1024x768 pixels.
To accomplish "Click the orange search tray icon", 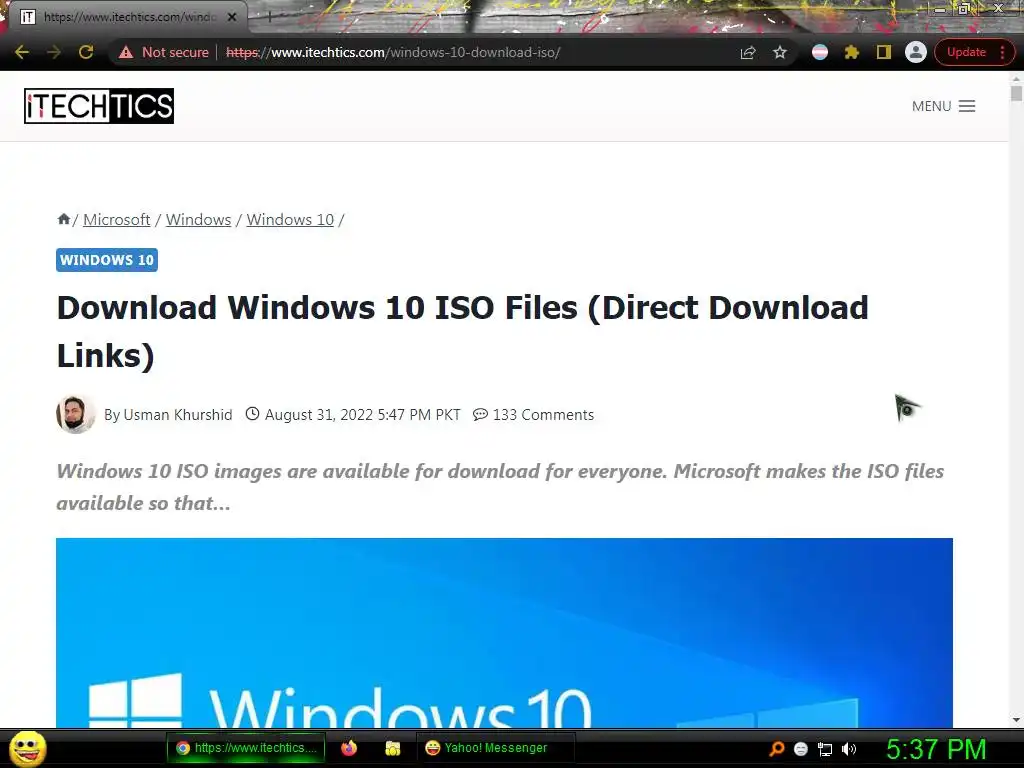I will pos(776,748).
